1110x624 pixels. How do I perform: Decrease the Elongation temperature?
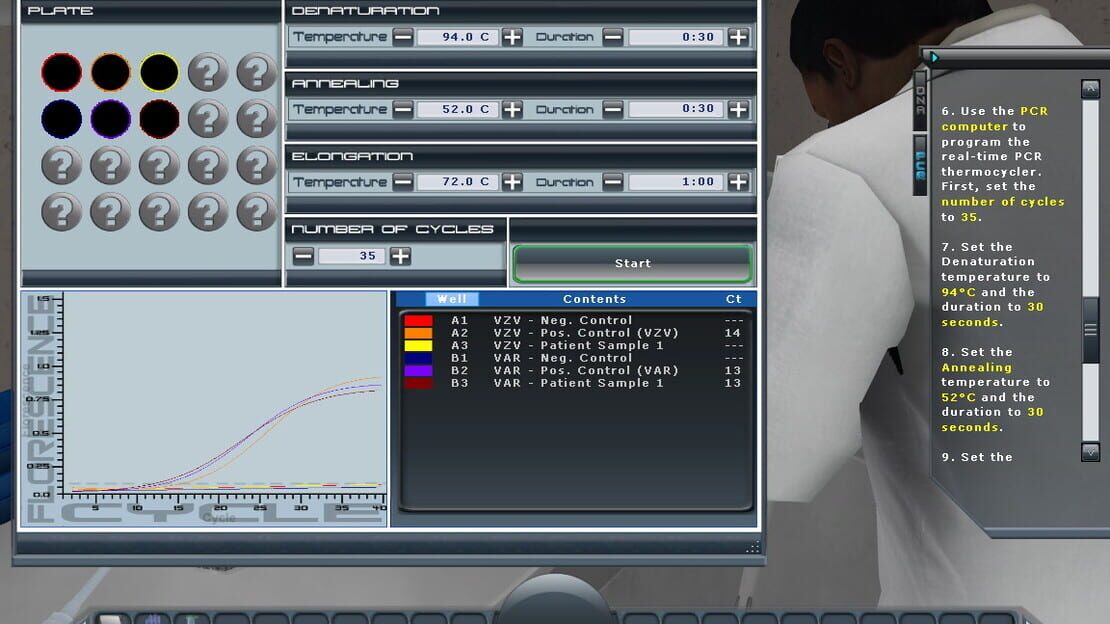(x=403, y=182)
